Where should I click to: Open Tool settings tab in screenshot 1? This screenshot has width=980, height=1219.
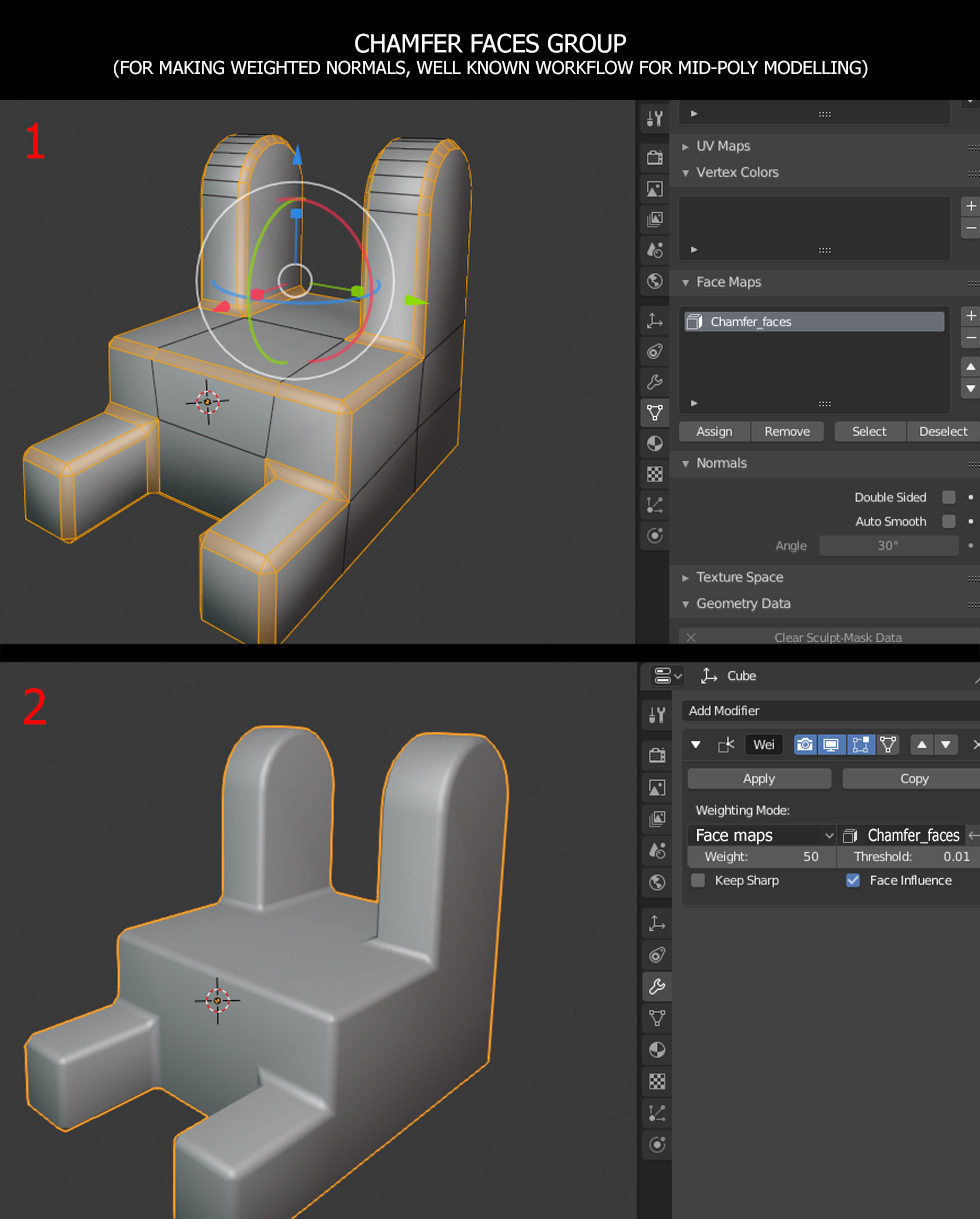coord(655,119)
